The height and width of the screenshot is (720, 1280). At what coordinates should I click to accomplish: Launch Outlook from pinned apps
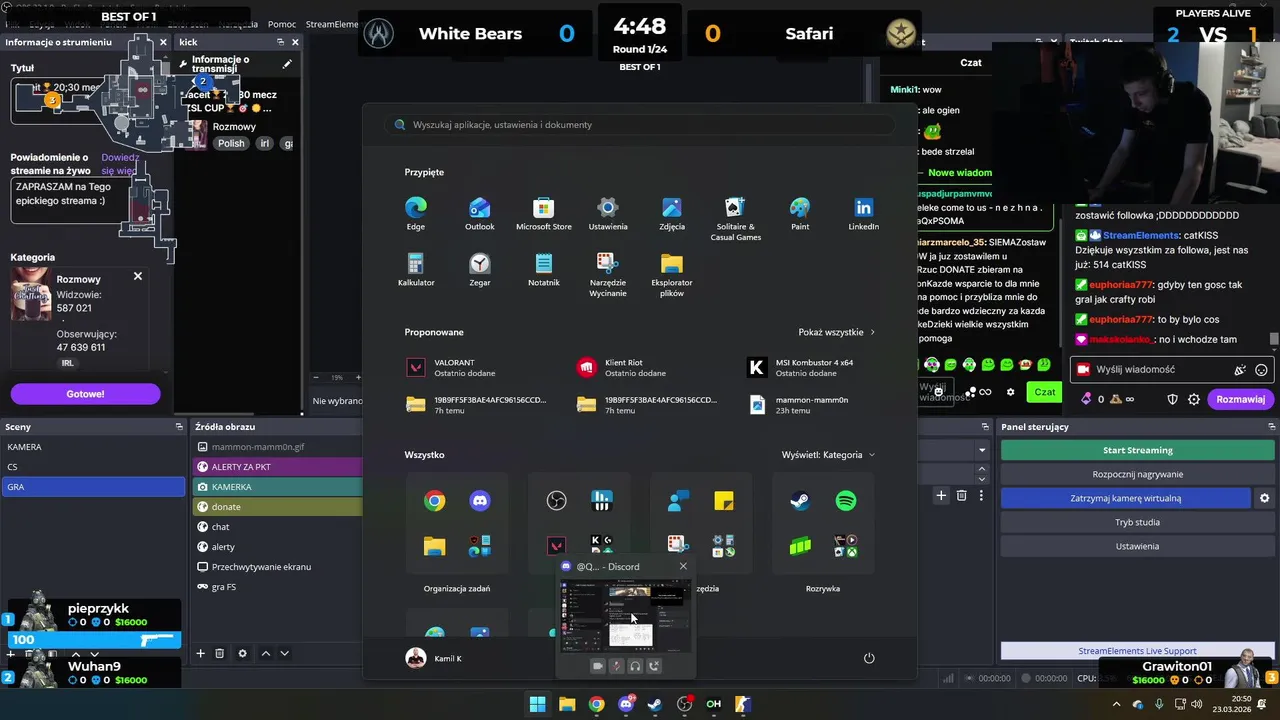[x=480, y=214]
